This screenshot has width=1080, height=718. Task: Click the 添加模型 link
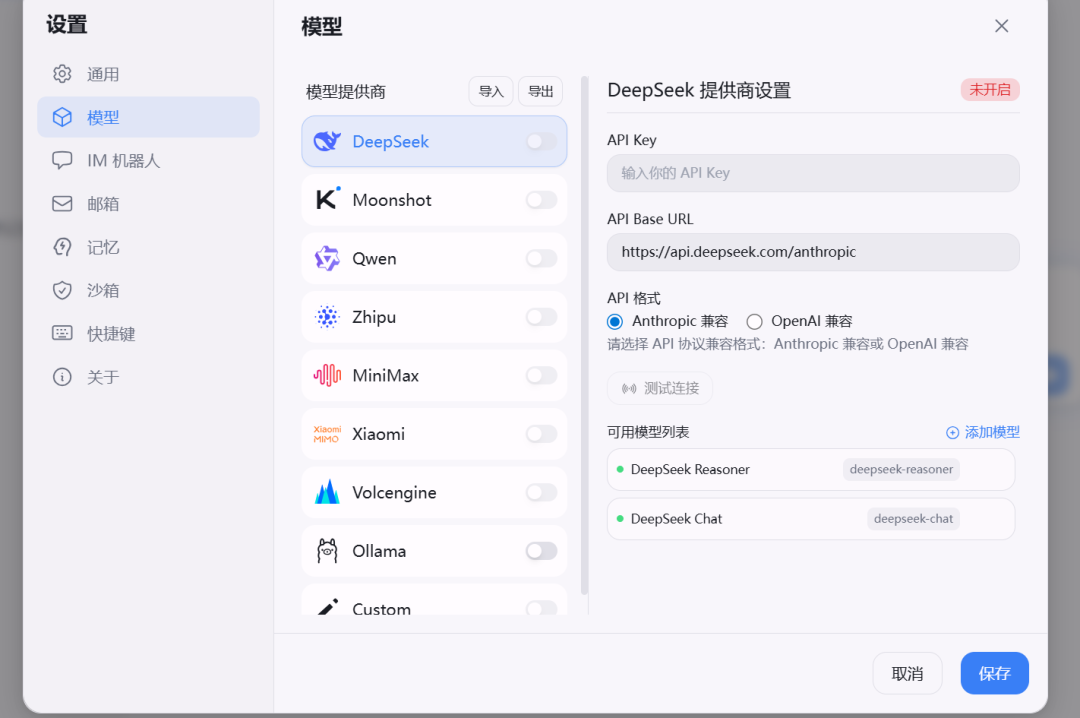pos(983,432)
